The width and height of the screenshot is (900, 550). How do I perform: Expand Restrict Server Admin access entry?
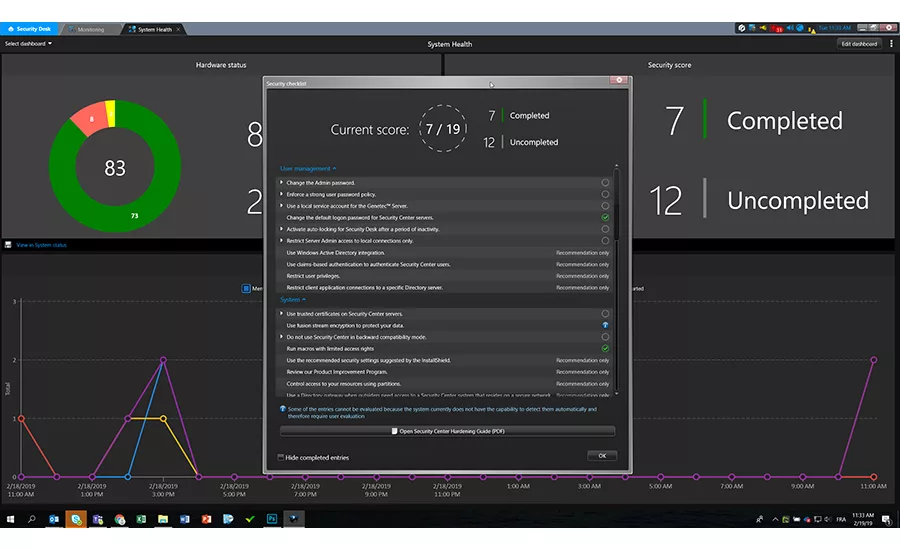coord(281,241)
